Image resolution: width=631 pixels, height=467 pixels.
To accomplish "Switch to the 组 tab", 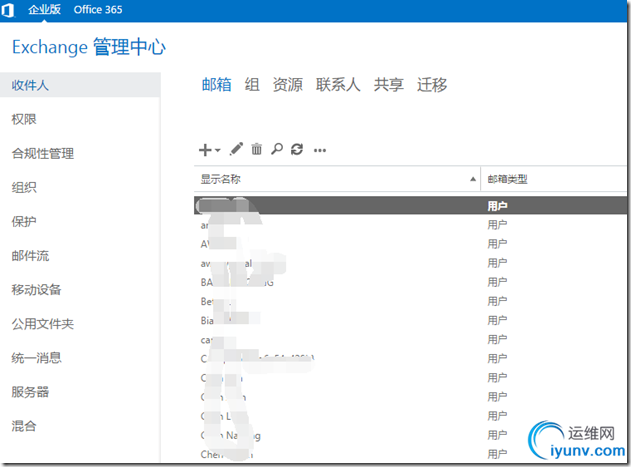I will (252, 85).
